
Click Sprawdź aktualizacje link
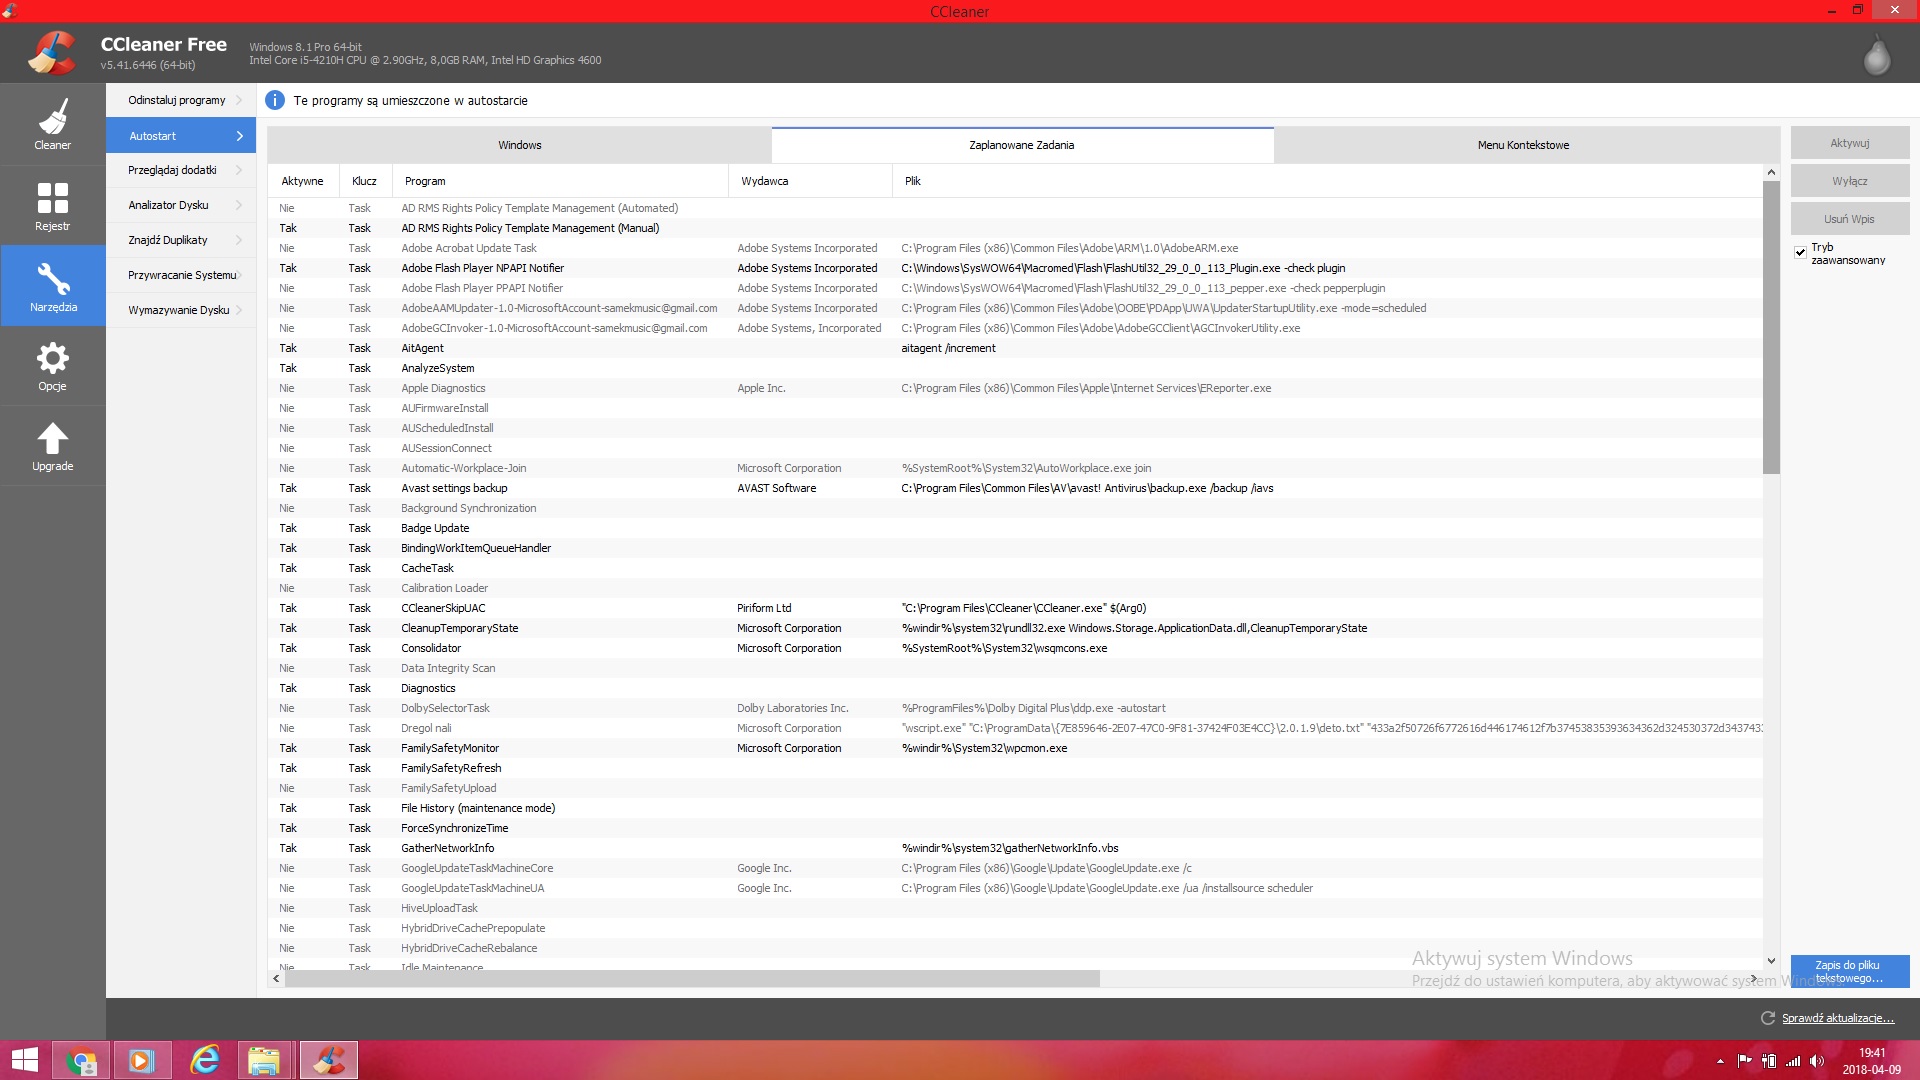coord(1837,1018)
